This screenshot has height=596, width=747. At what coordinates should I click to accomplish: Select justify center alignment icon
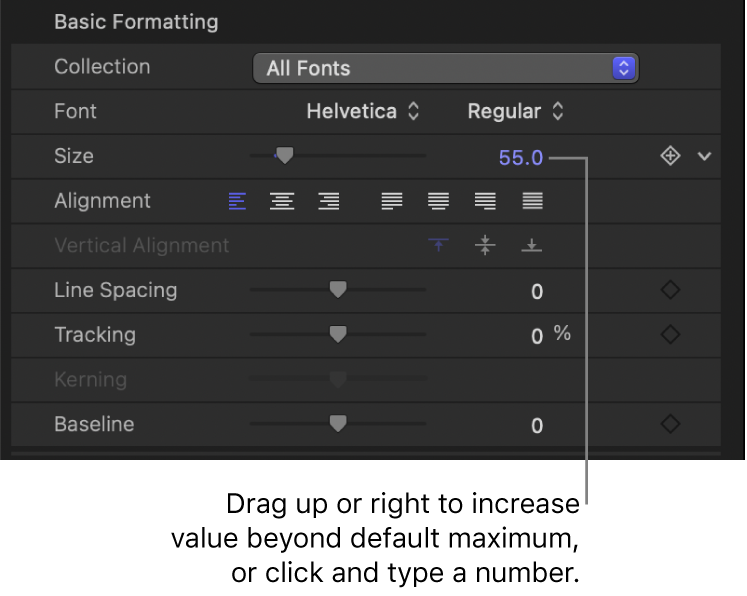pyautogui.click(x=438, y=202)
